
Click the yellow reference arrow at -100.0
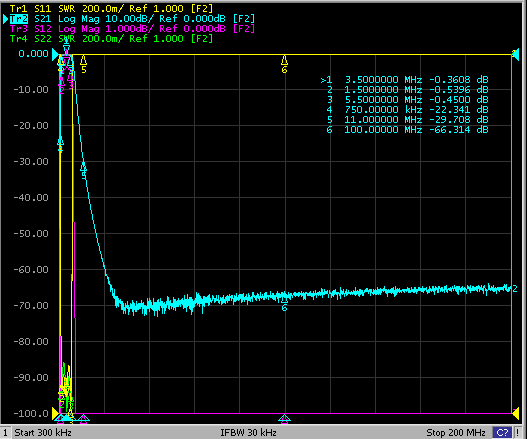(56, 413)
